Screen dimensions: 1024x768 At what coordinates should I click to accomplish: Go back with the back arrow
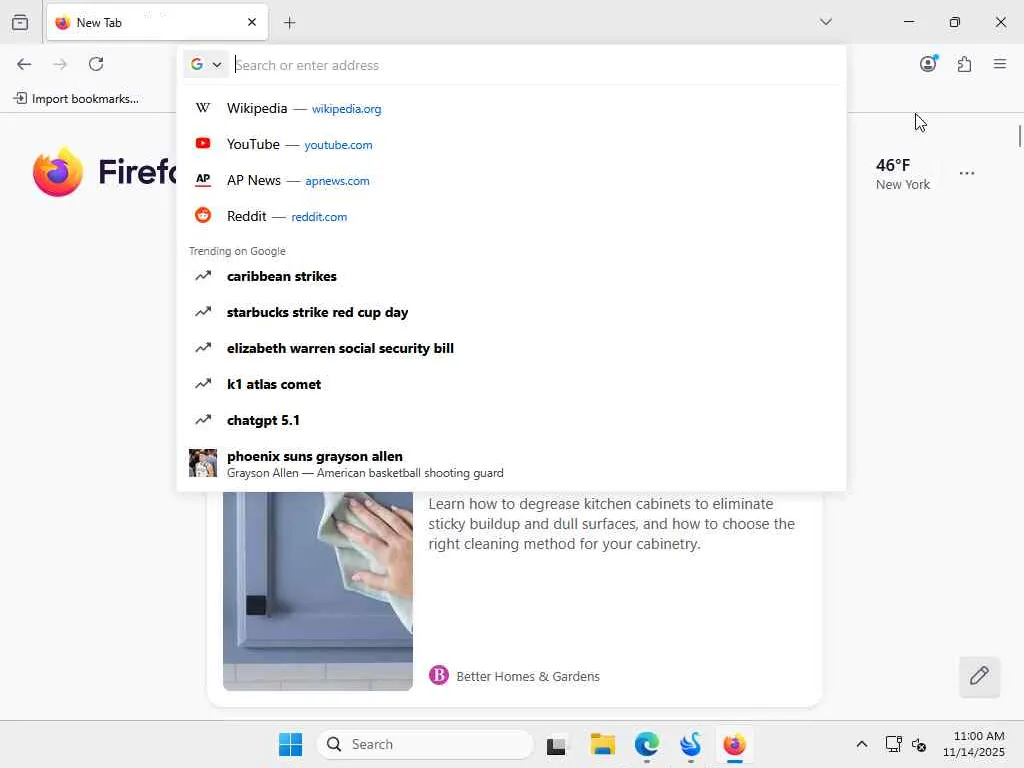tap(24, 64)
